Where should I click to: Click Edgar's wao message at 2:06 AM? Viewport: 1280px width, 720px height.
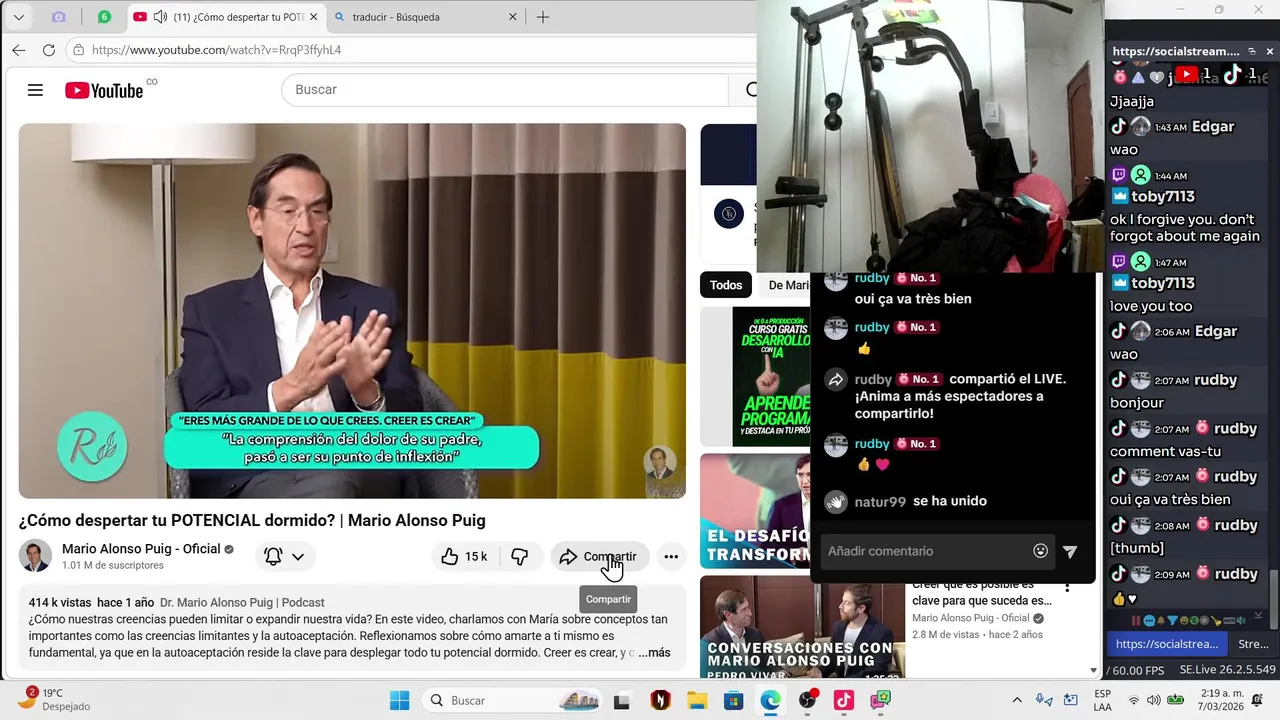(1124, 354)
